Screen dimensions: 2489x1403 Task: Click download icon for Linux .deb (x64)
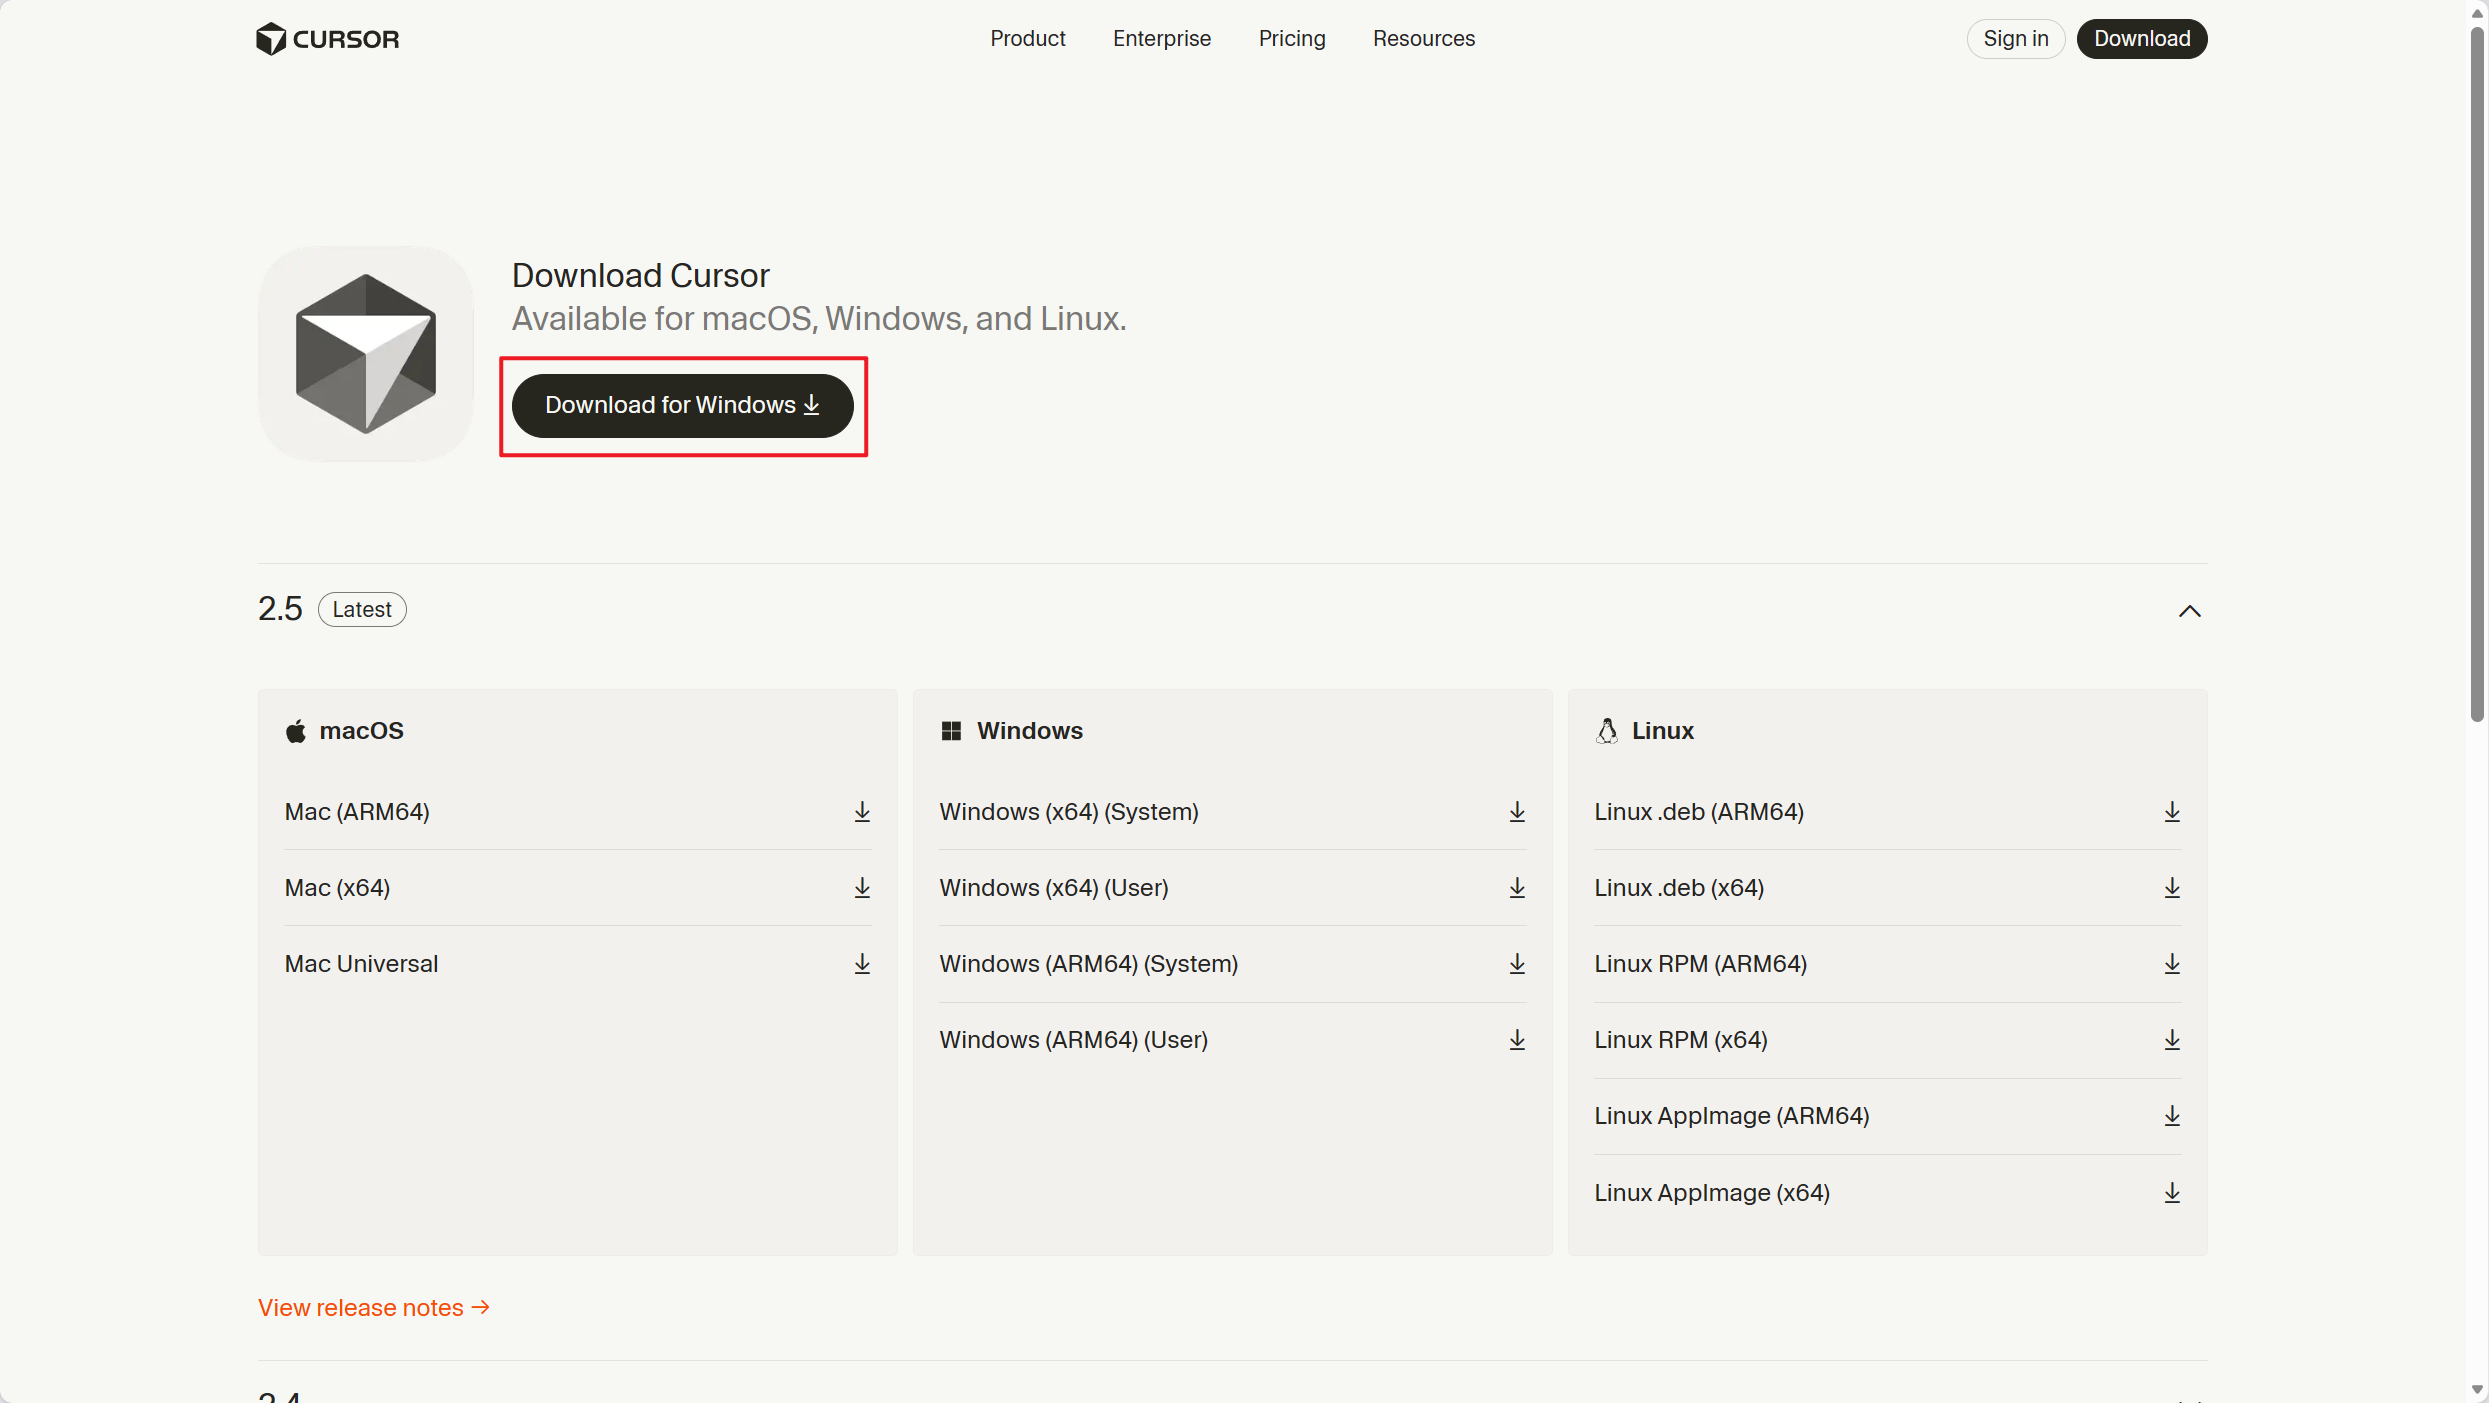click(2172, 888)
